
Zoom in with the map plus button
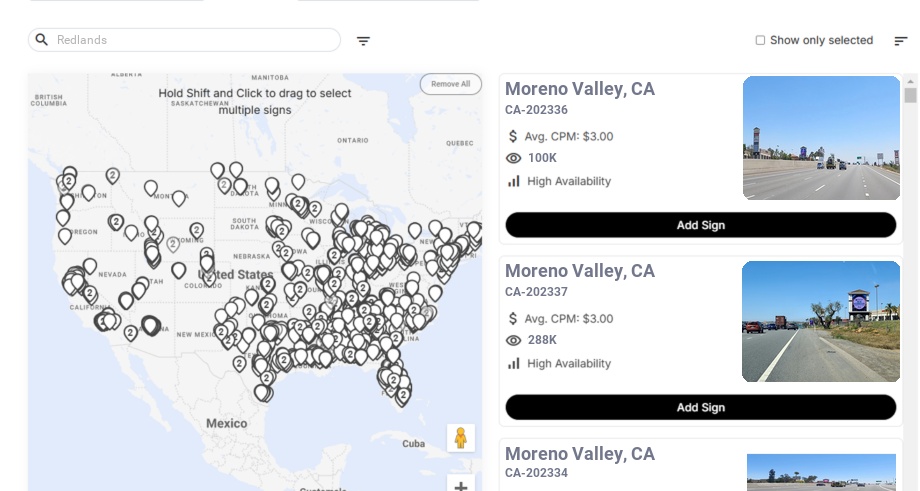(461, 485)
